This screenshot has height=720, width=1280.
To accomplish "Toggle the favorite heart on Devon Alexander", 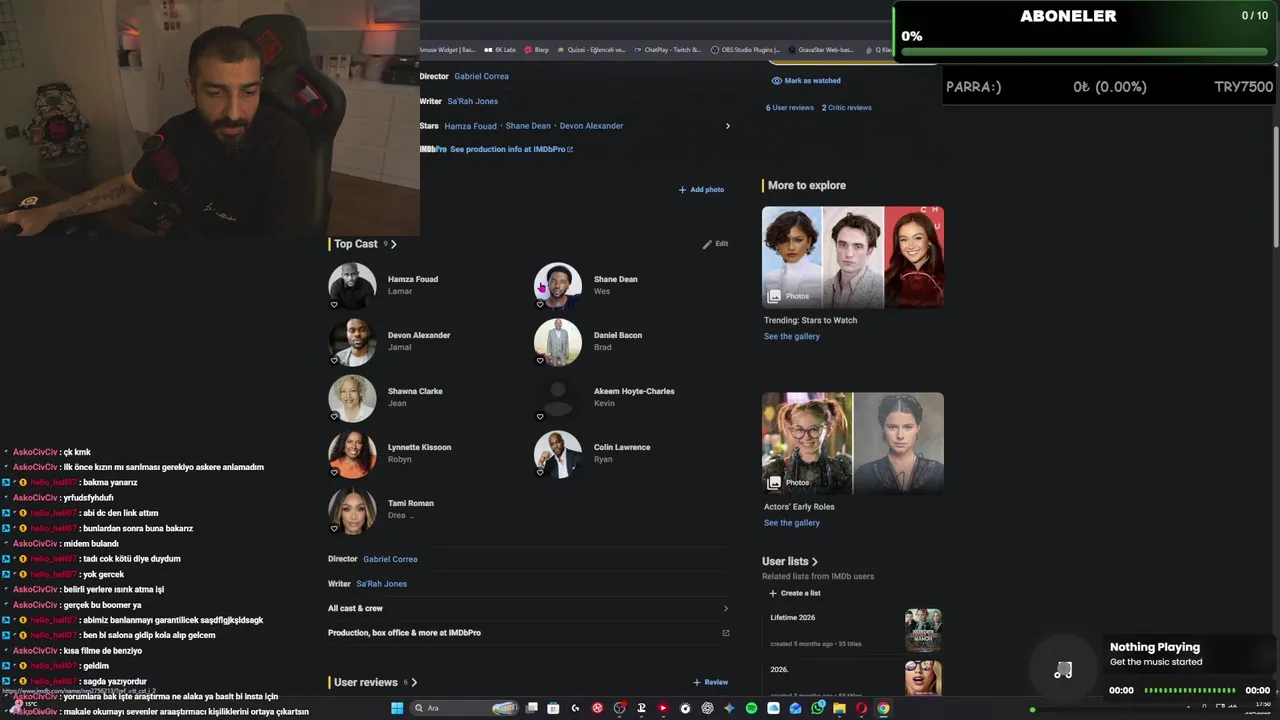I will pos(334,361).
